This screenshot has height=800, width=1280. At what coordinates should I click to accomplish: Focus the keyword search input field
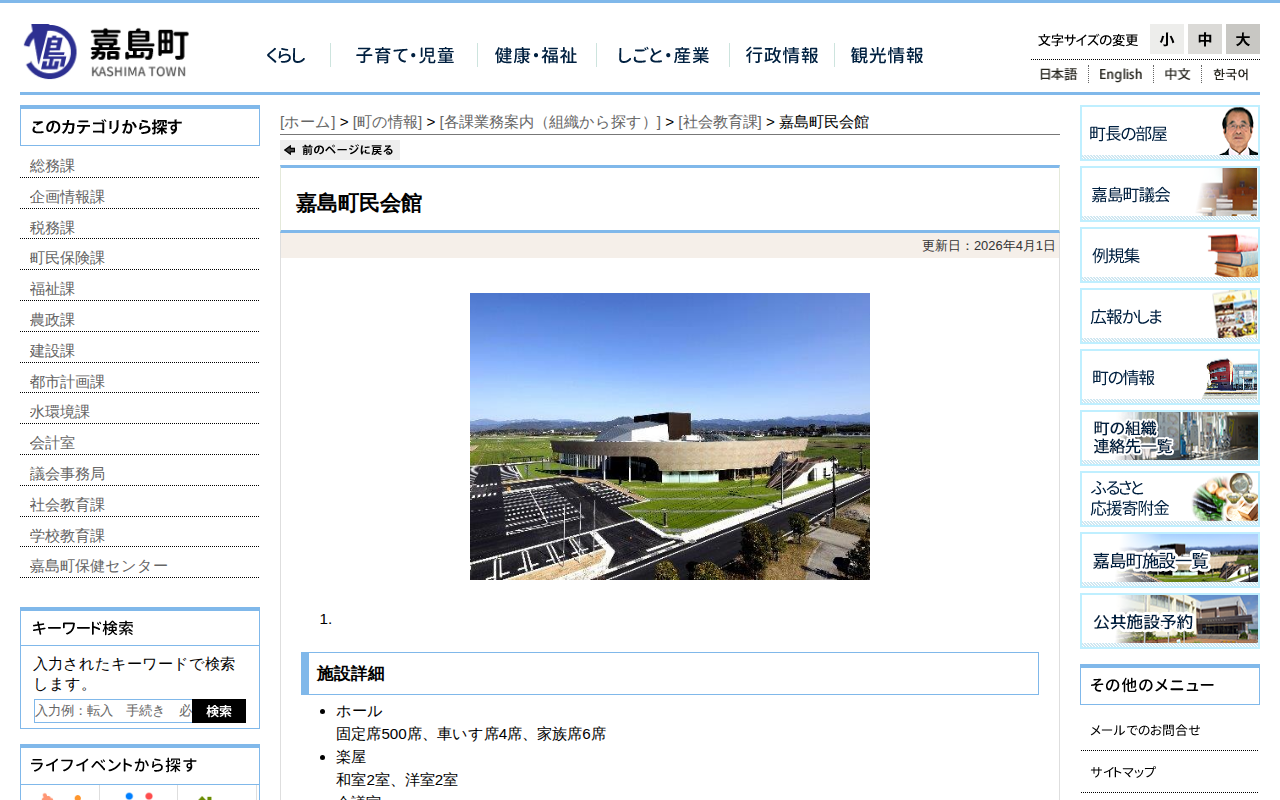pyautogui.click(x=113, y=711)
